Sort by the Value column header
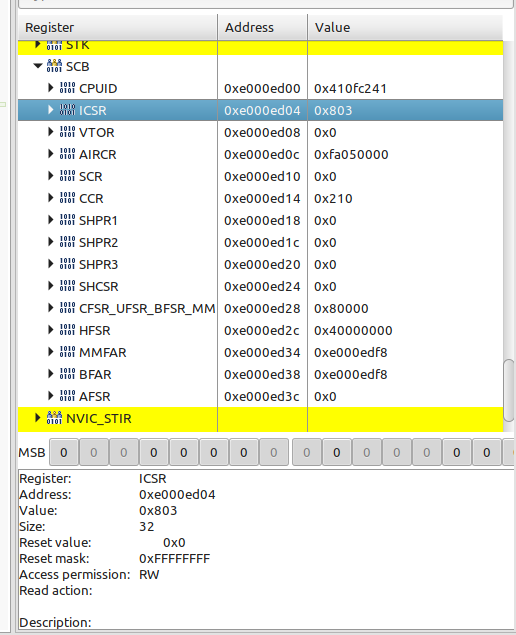Viewport: 516px width, 635px height. [x=405, y=27]
